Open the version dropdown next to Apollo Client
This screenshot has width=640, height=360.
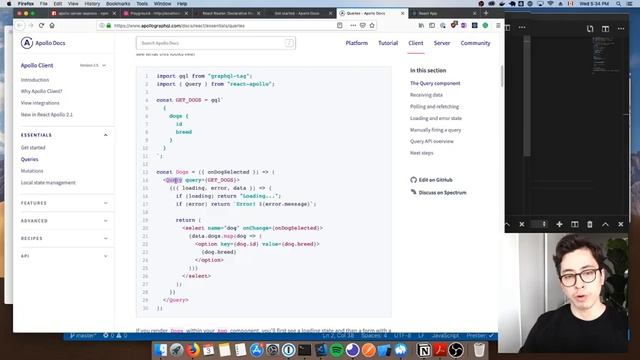pyautogui.click(x=93, y=65)
